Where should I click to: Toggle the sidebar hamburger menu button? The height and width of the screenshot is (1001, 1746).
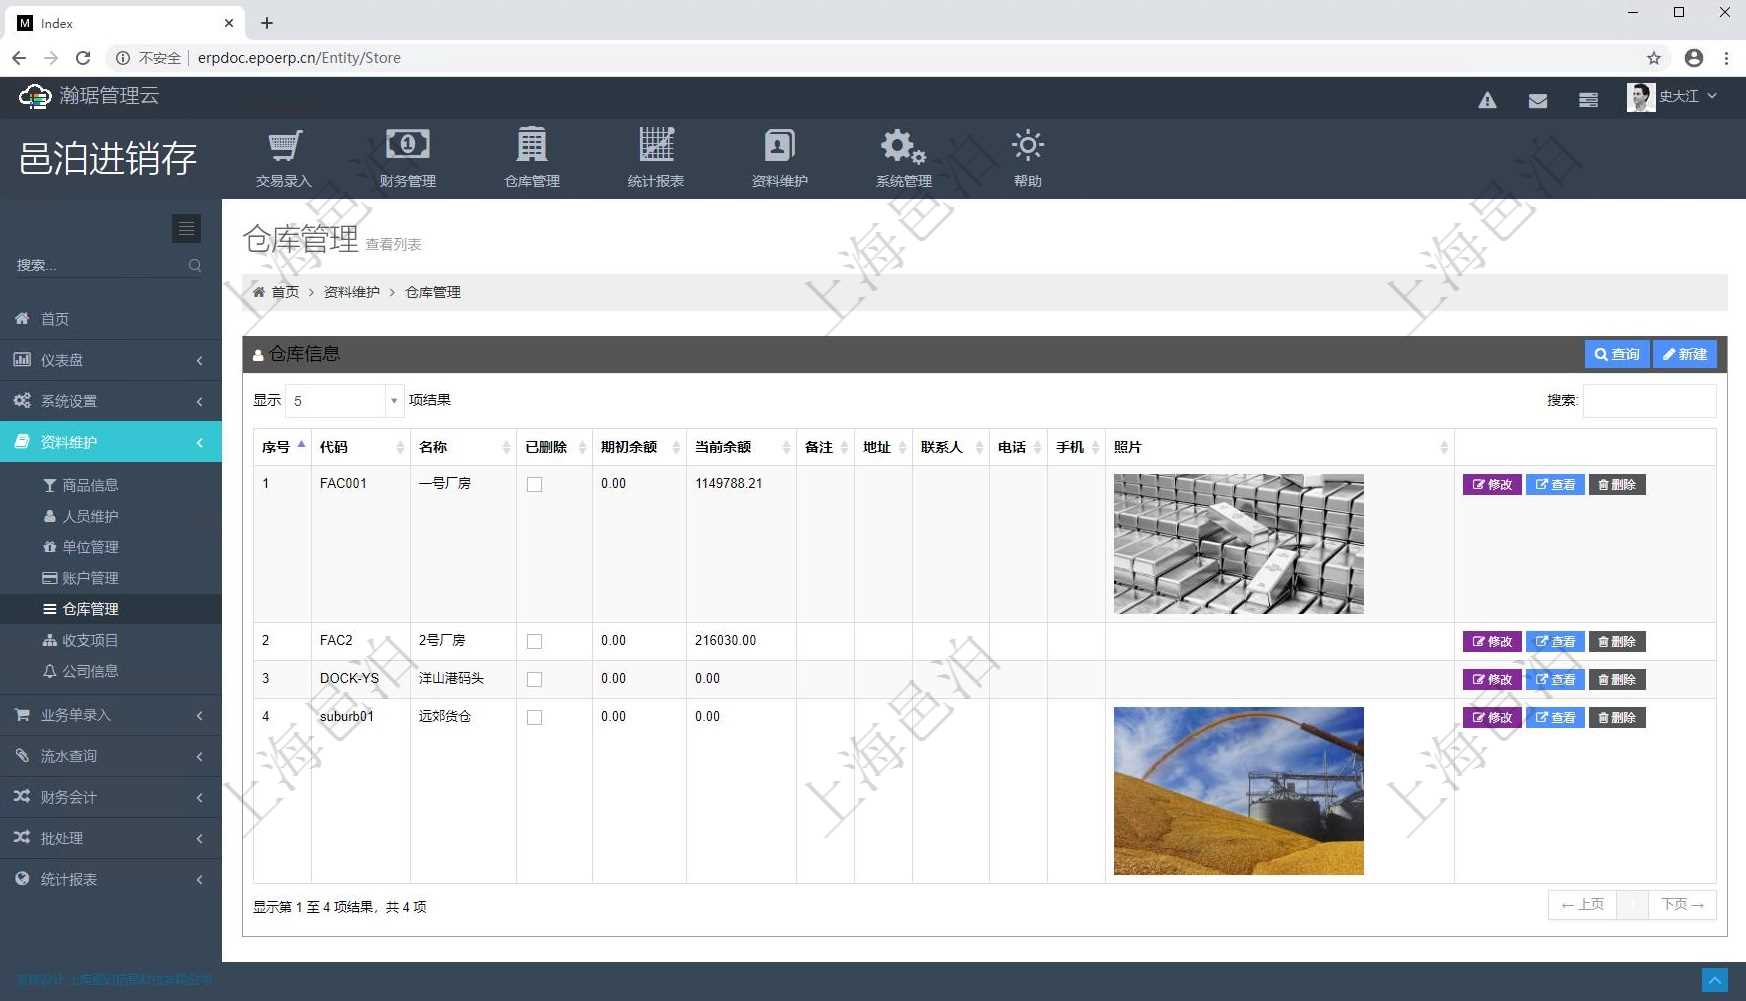(x=186, y=229)
